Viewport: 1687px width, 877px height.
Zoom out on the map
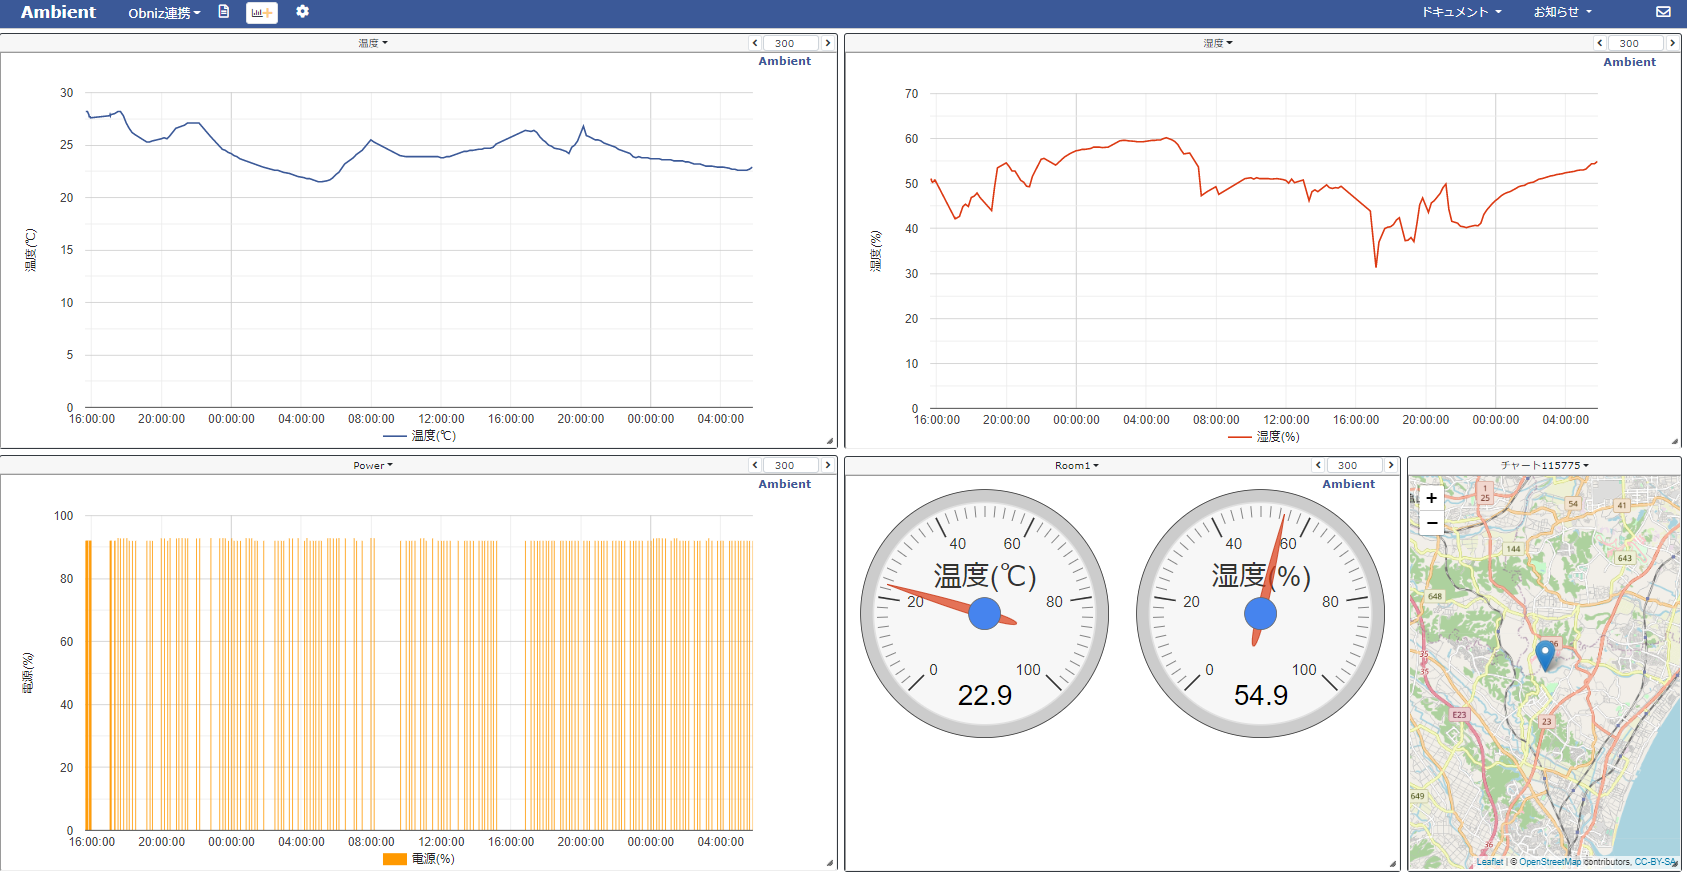point(1431,523)
